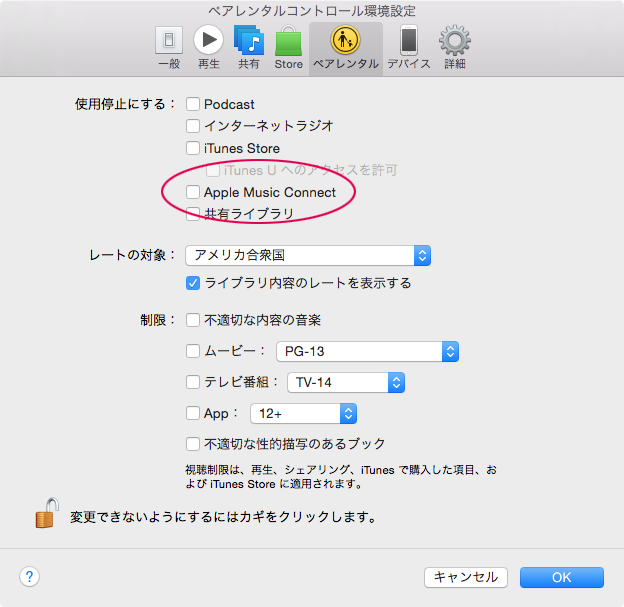Image resolution: width=624 pixels, height=607 pixels.
Task: Open help with the question mark button
Action: tap(29, 576)
